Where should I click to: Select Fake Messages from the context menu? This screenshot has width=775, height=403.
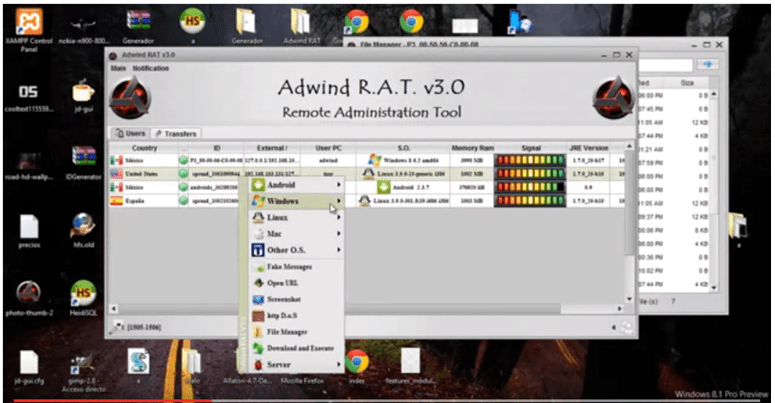pyautogui.click(x=296, y=267)
